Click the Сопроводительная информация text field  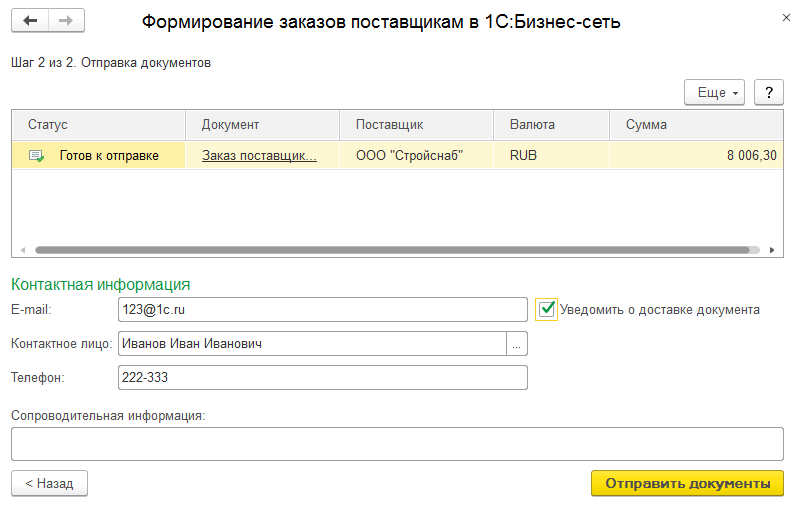397,443
